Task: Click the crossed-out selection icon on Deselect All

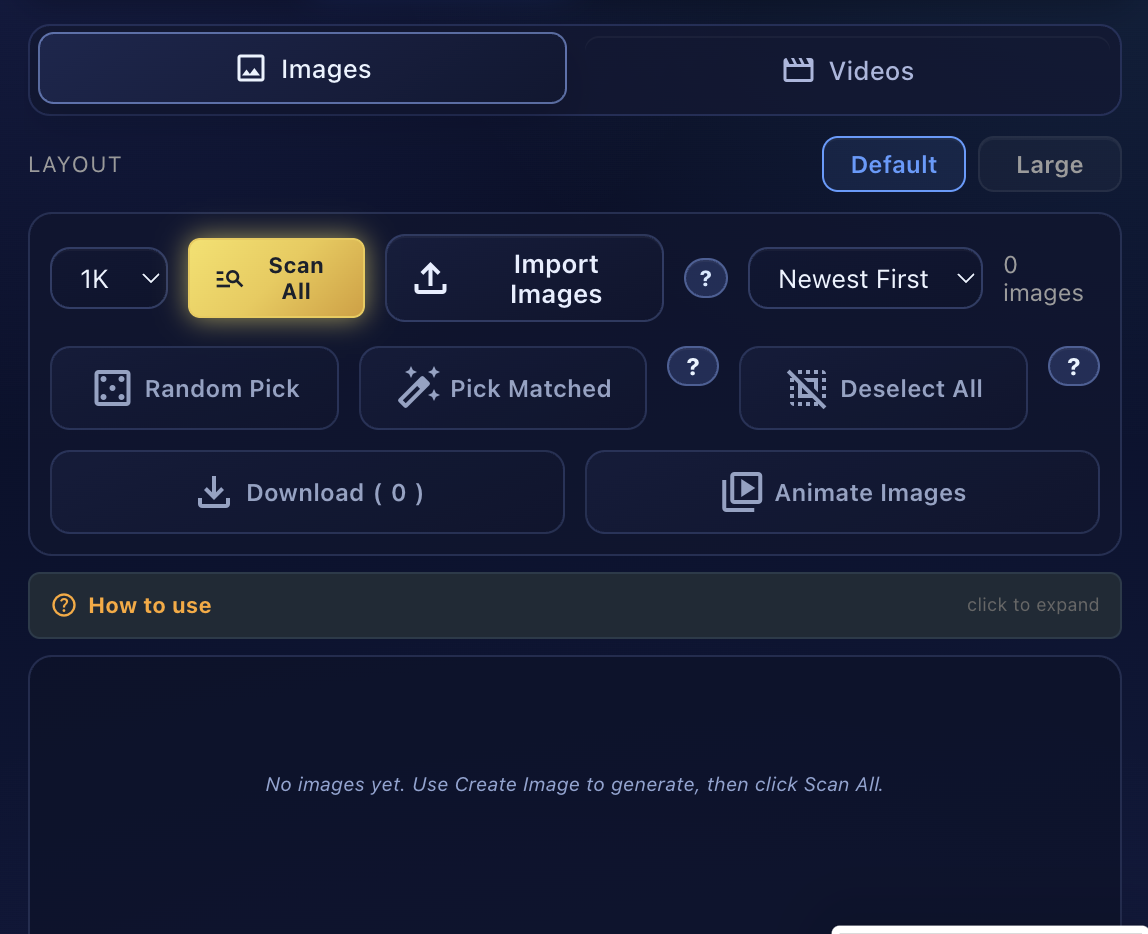Action: [x=807, y=388]
